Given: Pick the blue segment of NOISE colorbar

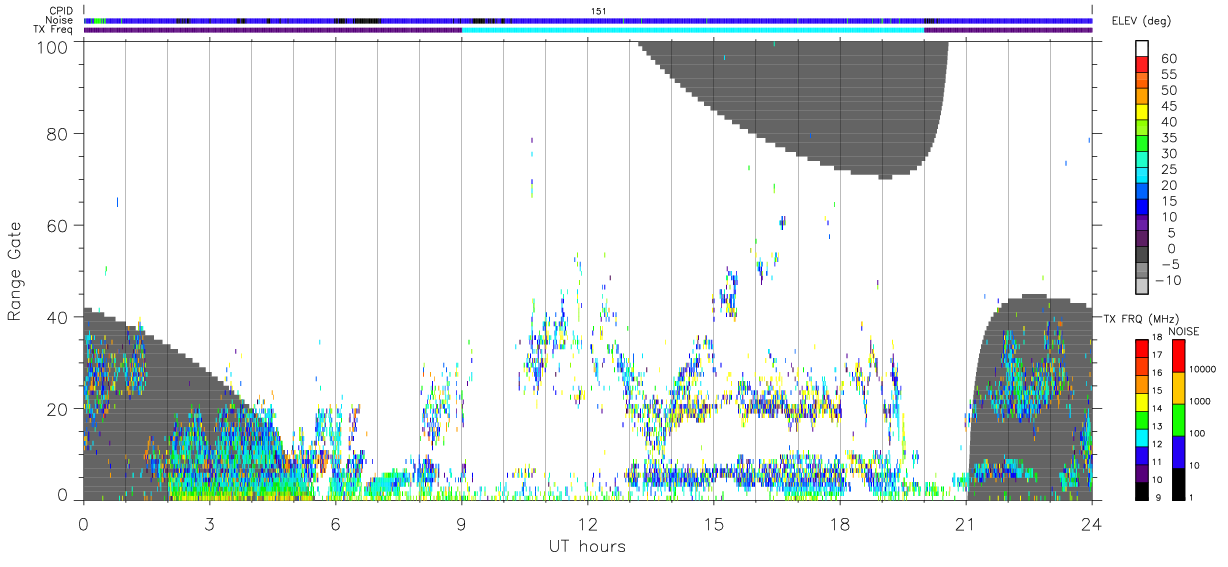Looking at the screenshot, I should click(1179, 452).
